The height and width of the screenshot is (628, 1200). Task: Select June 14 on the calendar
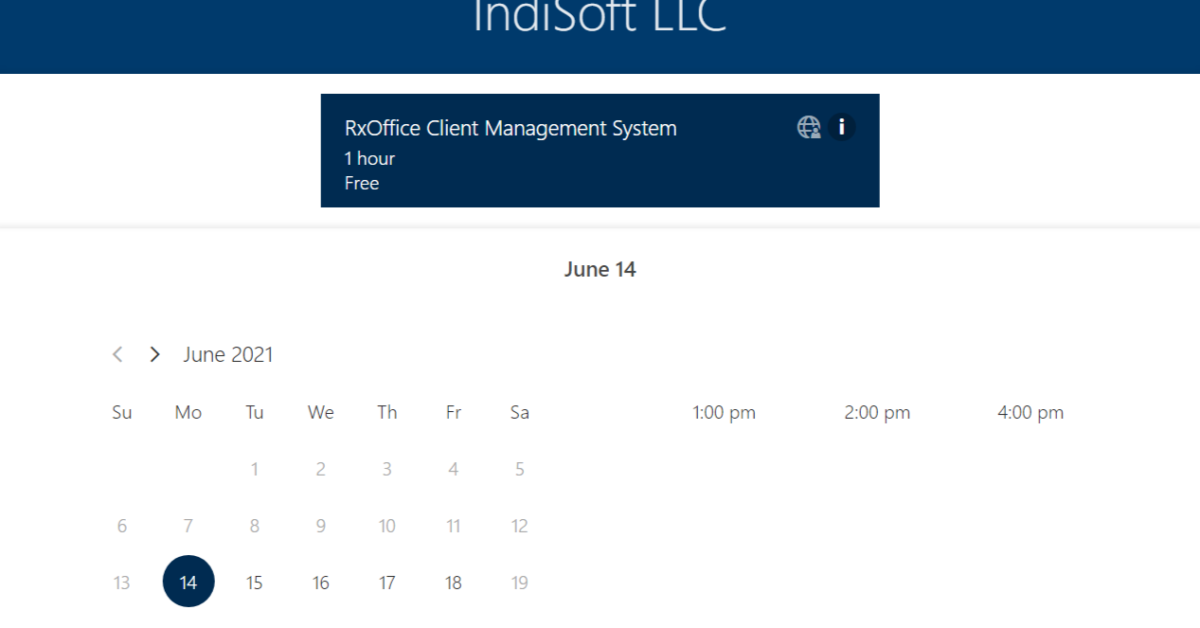tap(188, 582)
